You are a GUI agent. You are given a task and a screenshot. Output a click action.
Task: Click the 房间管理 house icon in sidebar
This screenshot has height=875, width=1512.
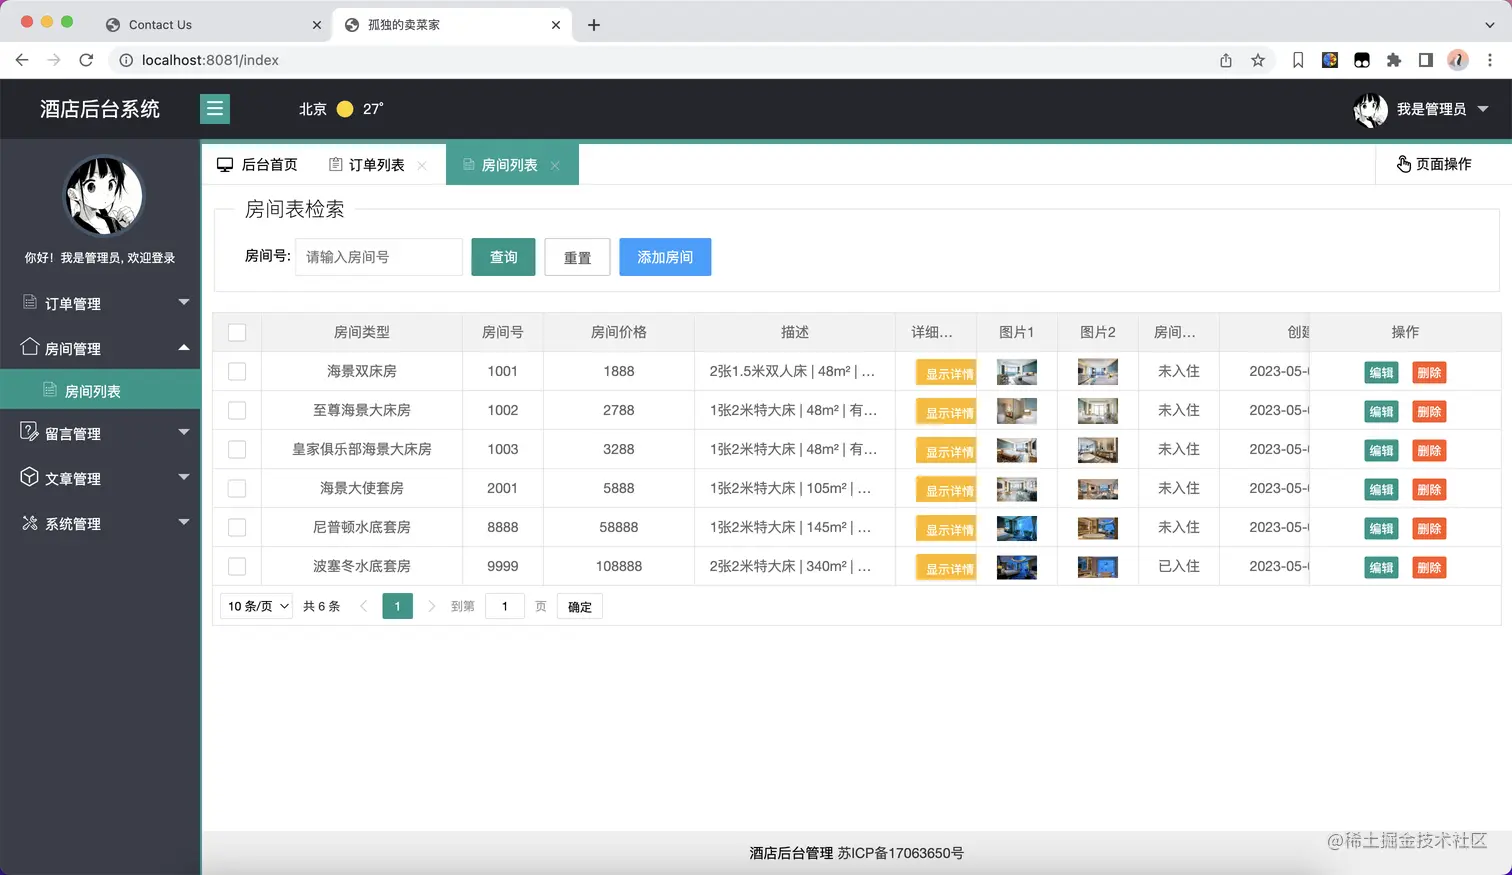pos(30,347)
